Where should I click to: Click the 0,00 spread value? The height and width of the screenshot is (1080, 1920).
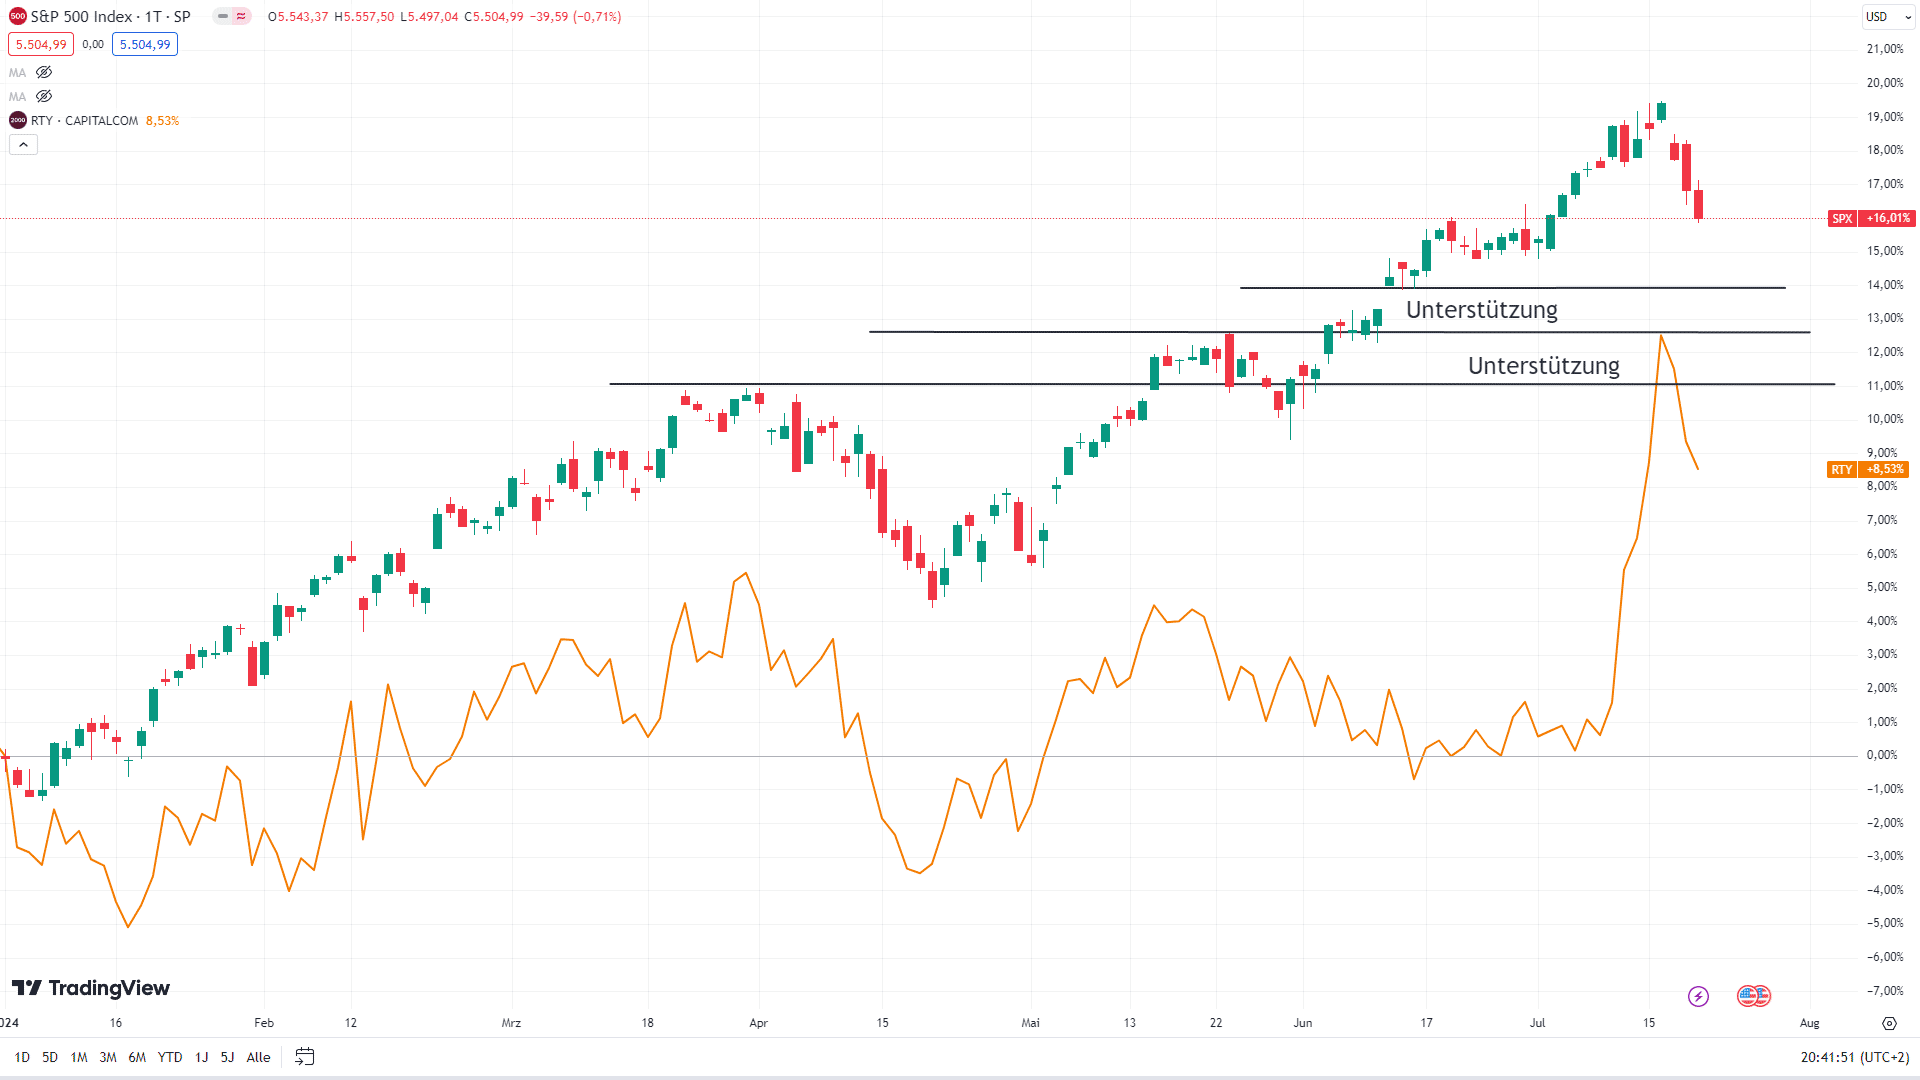coord(93,45)
